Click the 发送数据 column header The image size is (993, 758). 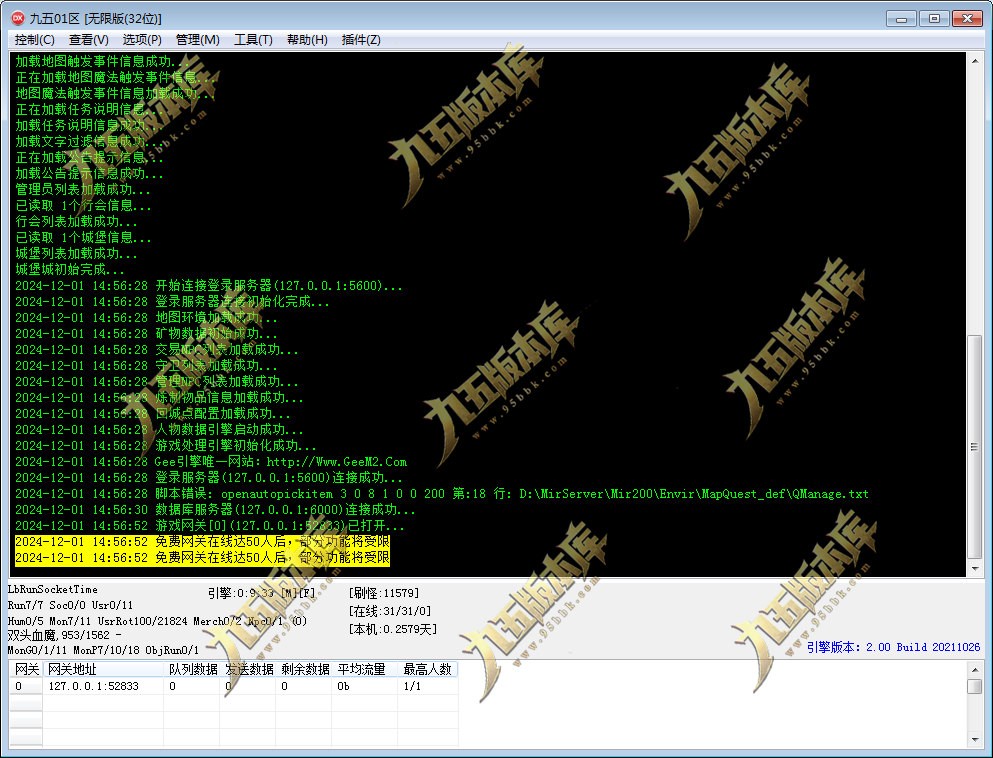point(248,669)
